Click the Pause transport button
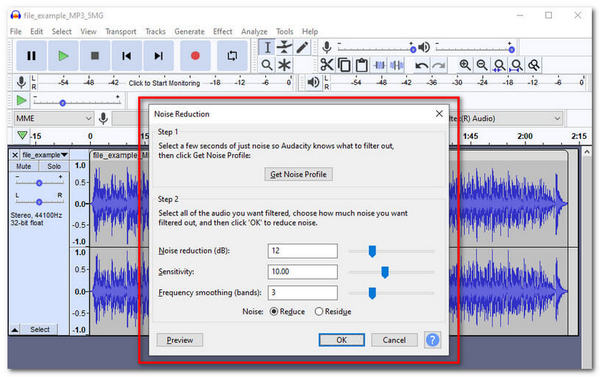 (31, 56)
